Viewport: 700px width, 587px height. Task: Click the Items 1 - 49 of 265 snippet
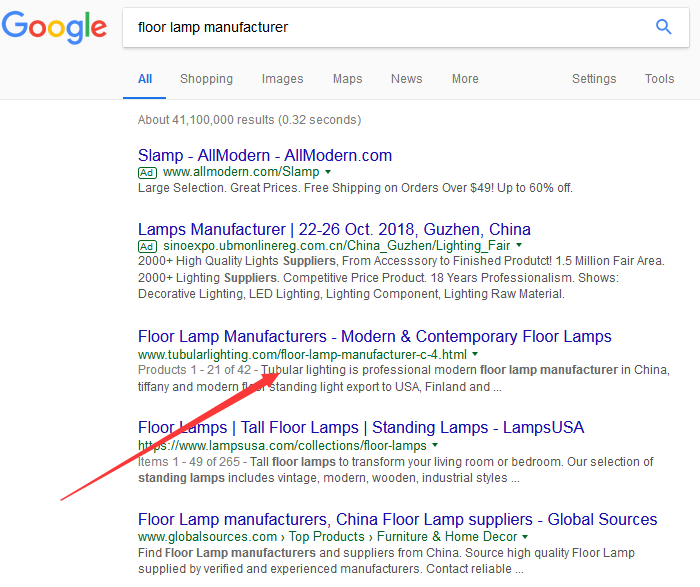pyautogui.click(x=396, y=470)
